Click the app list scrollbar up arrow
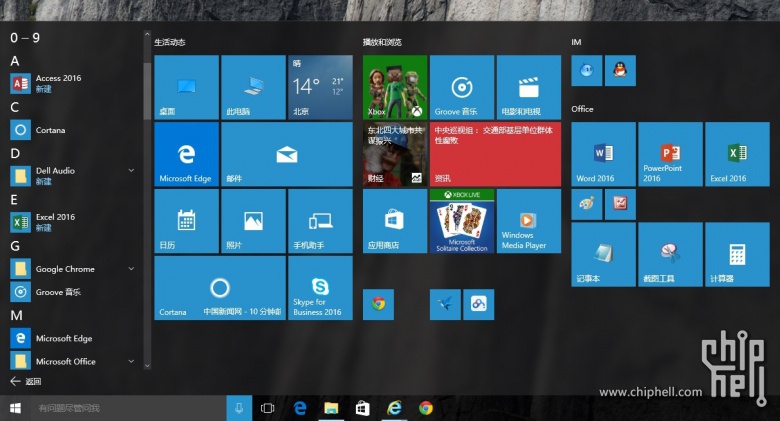The width and height of the screenshot is (780, 421). pos(147,34)
